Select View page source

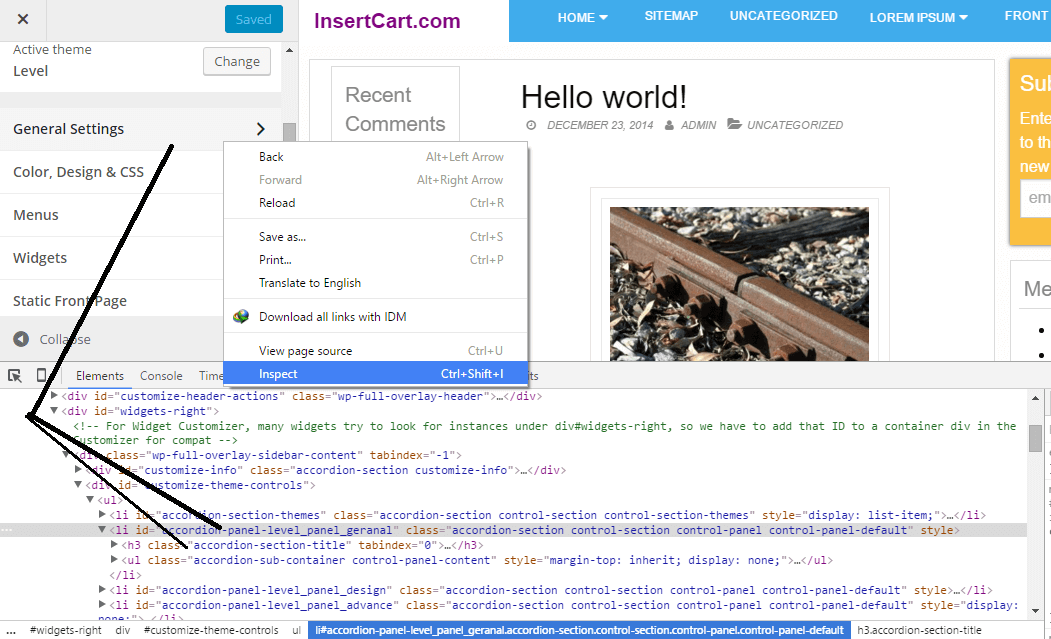375,351
